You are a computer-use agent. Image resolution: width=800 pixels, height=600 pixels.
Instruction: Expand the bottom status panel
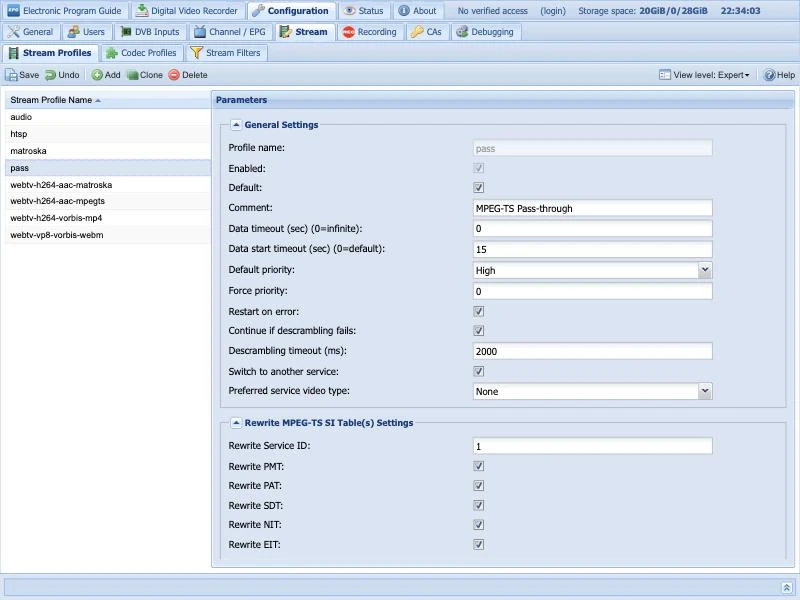(787, 587)
